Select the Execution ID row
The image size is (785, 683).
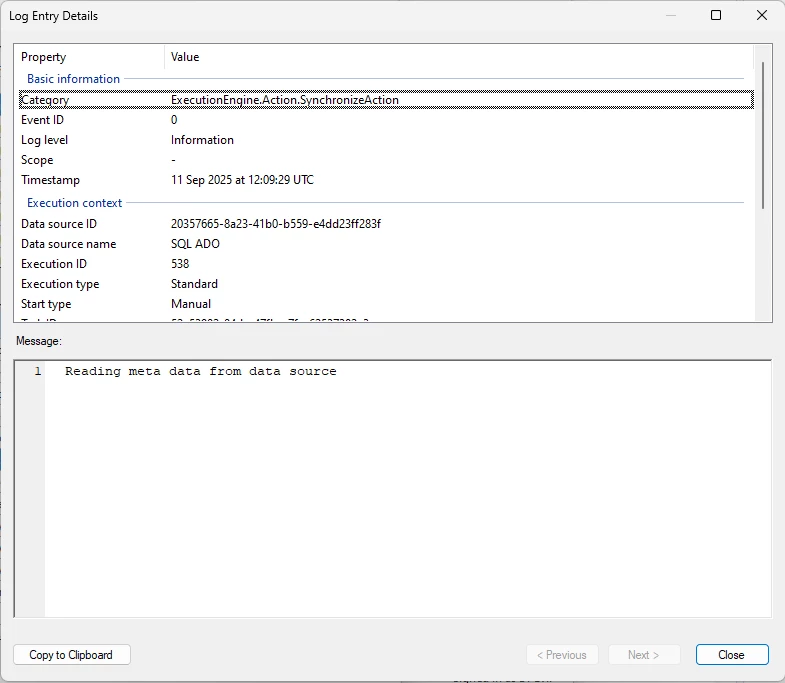click(386, 264)
